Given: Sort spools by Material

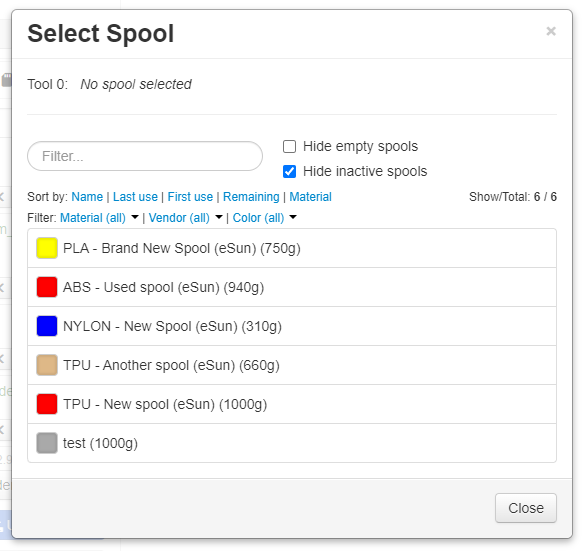Looking at the screenshot, I should tap(310, 197).
